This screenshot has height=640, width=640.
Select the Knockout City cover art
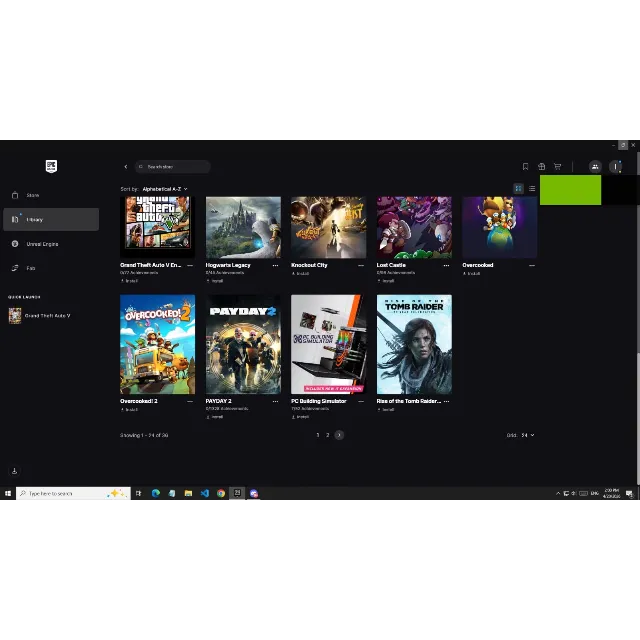(329, 227)
